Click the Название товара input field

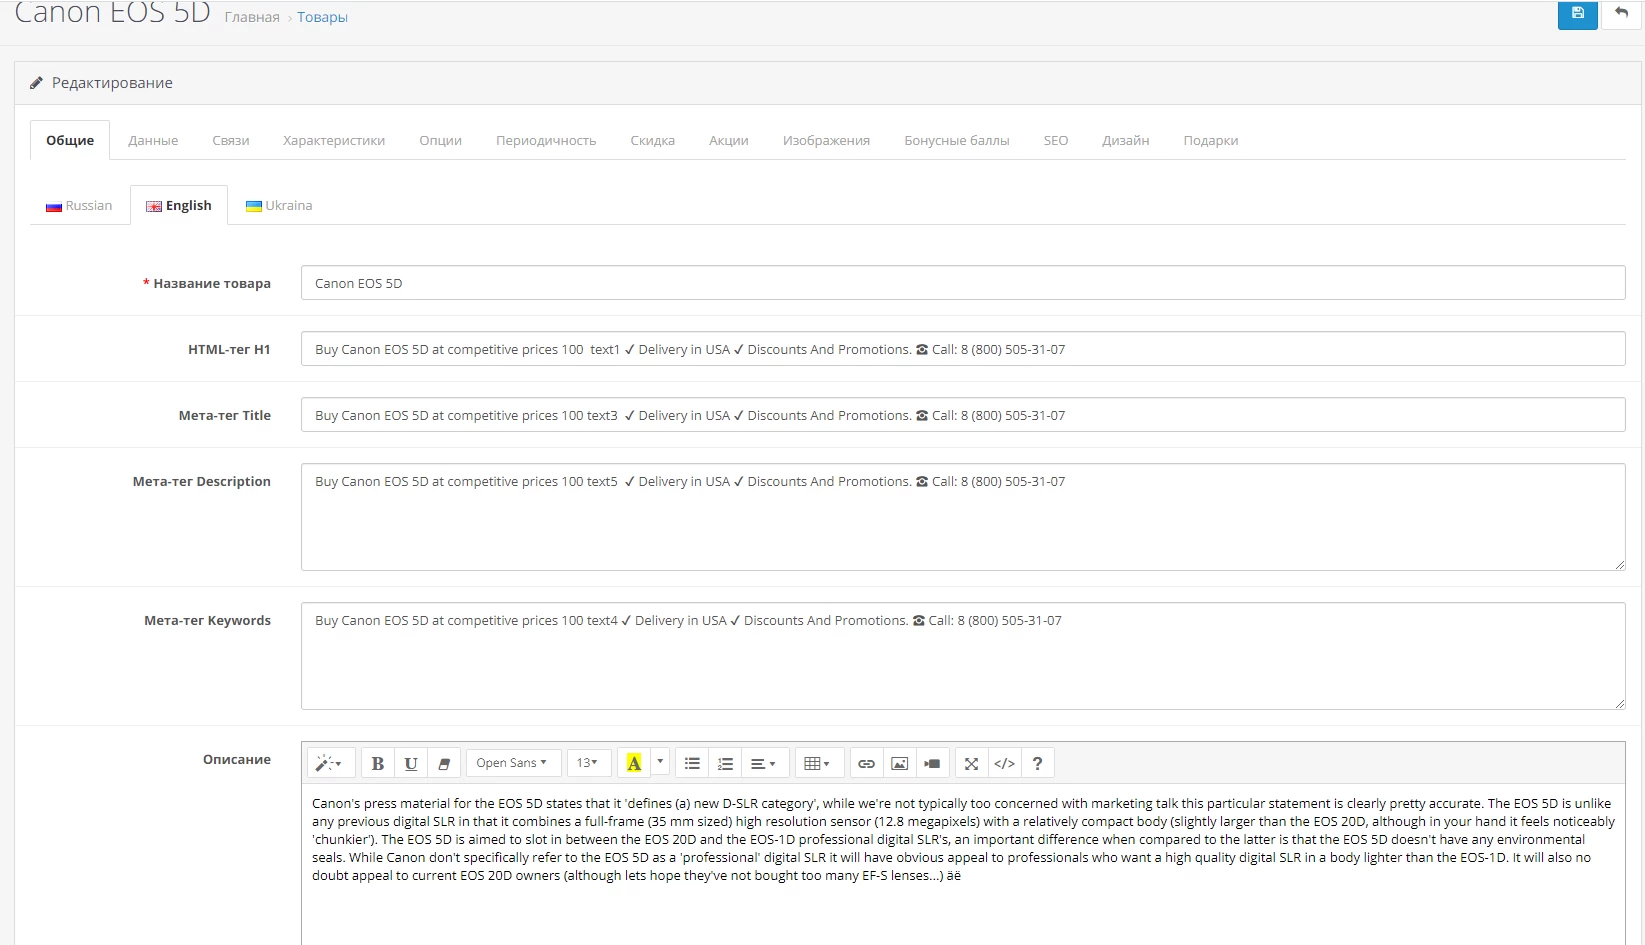pyautogui.click(x=963, y=283)
